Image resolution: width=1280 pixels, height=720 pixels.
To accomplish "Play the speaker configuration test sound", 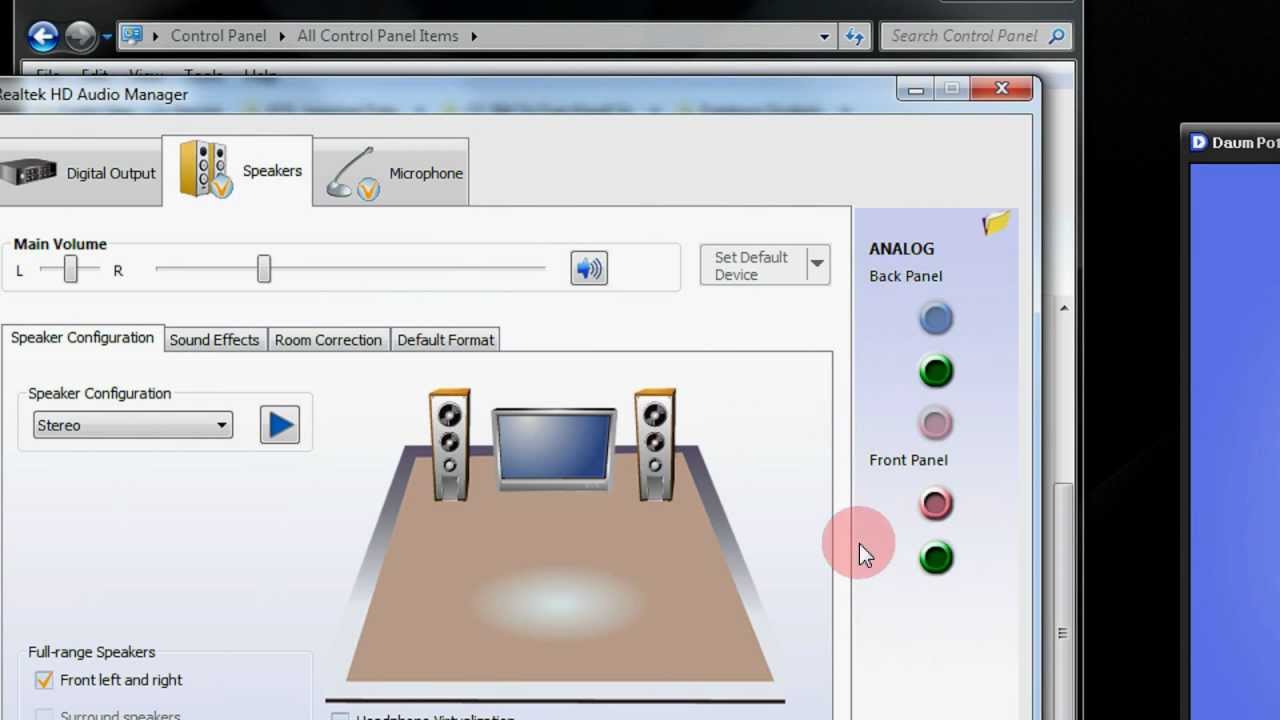I will pyautogui.click(x=280, y=425).
